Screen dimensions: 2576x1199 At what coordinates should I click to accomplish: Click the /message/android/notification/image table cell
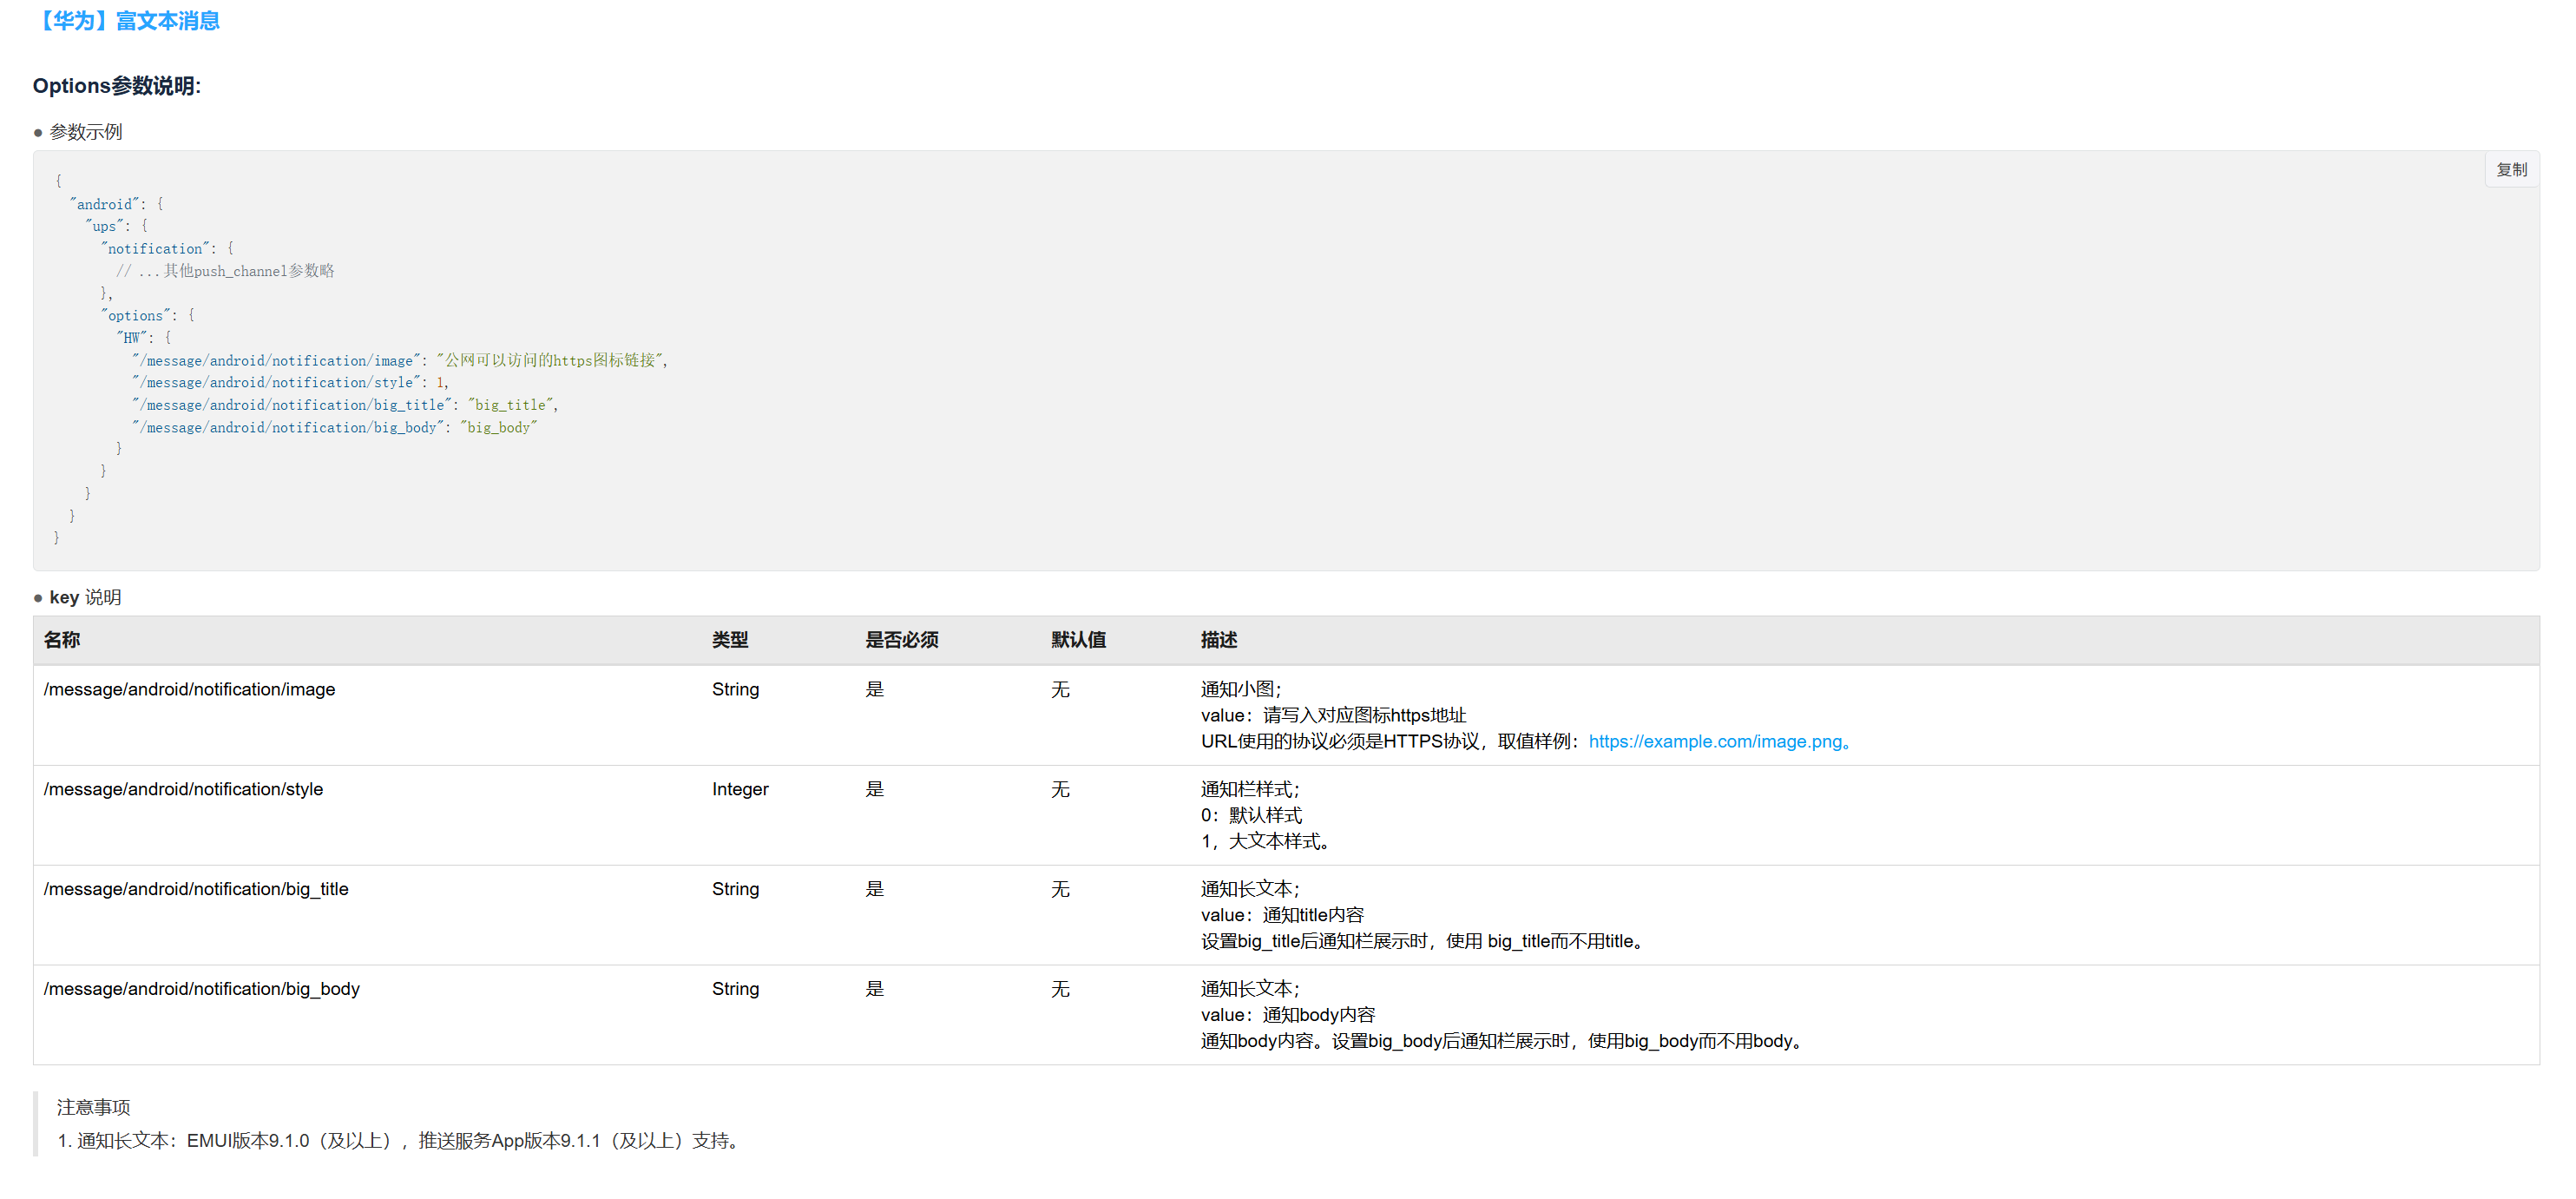(x=189, y=690)
